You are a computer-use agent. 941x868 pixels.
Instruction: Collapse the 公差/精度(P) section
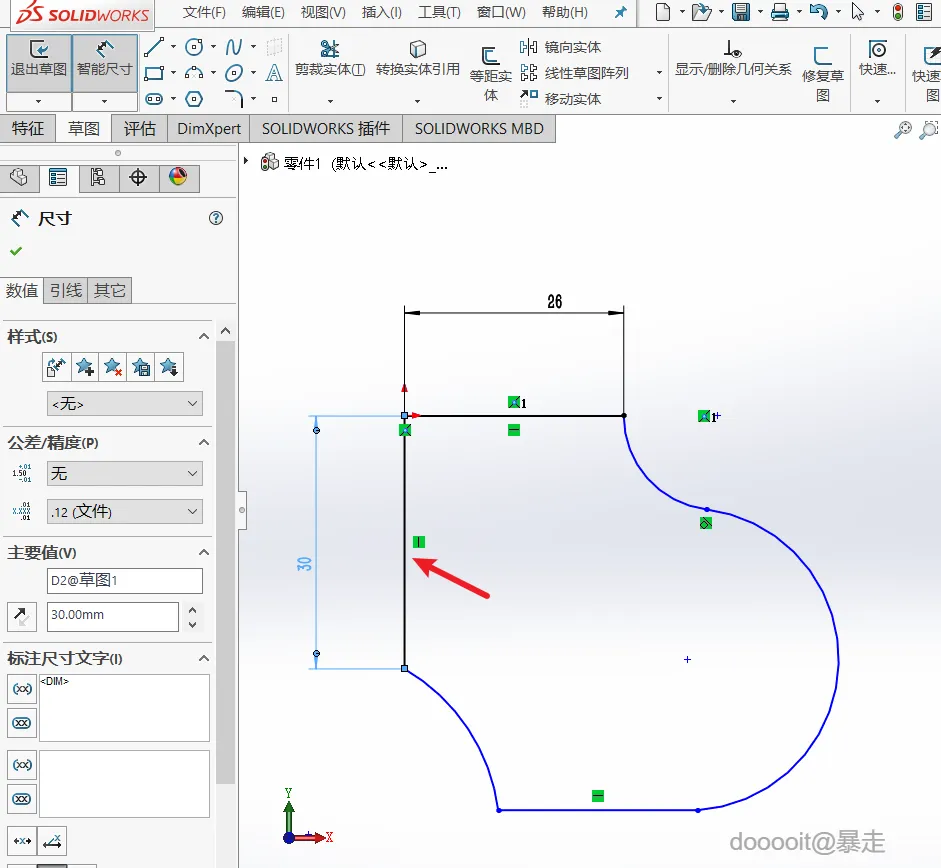[204, 442]
